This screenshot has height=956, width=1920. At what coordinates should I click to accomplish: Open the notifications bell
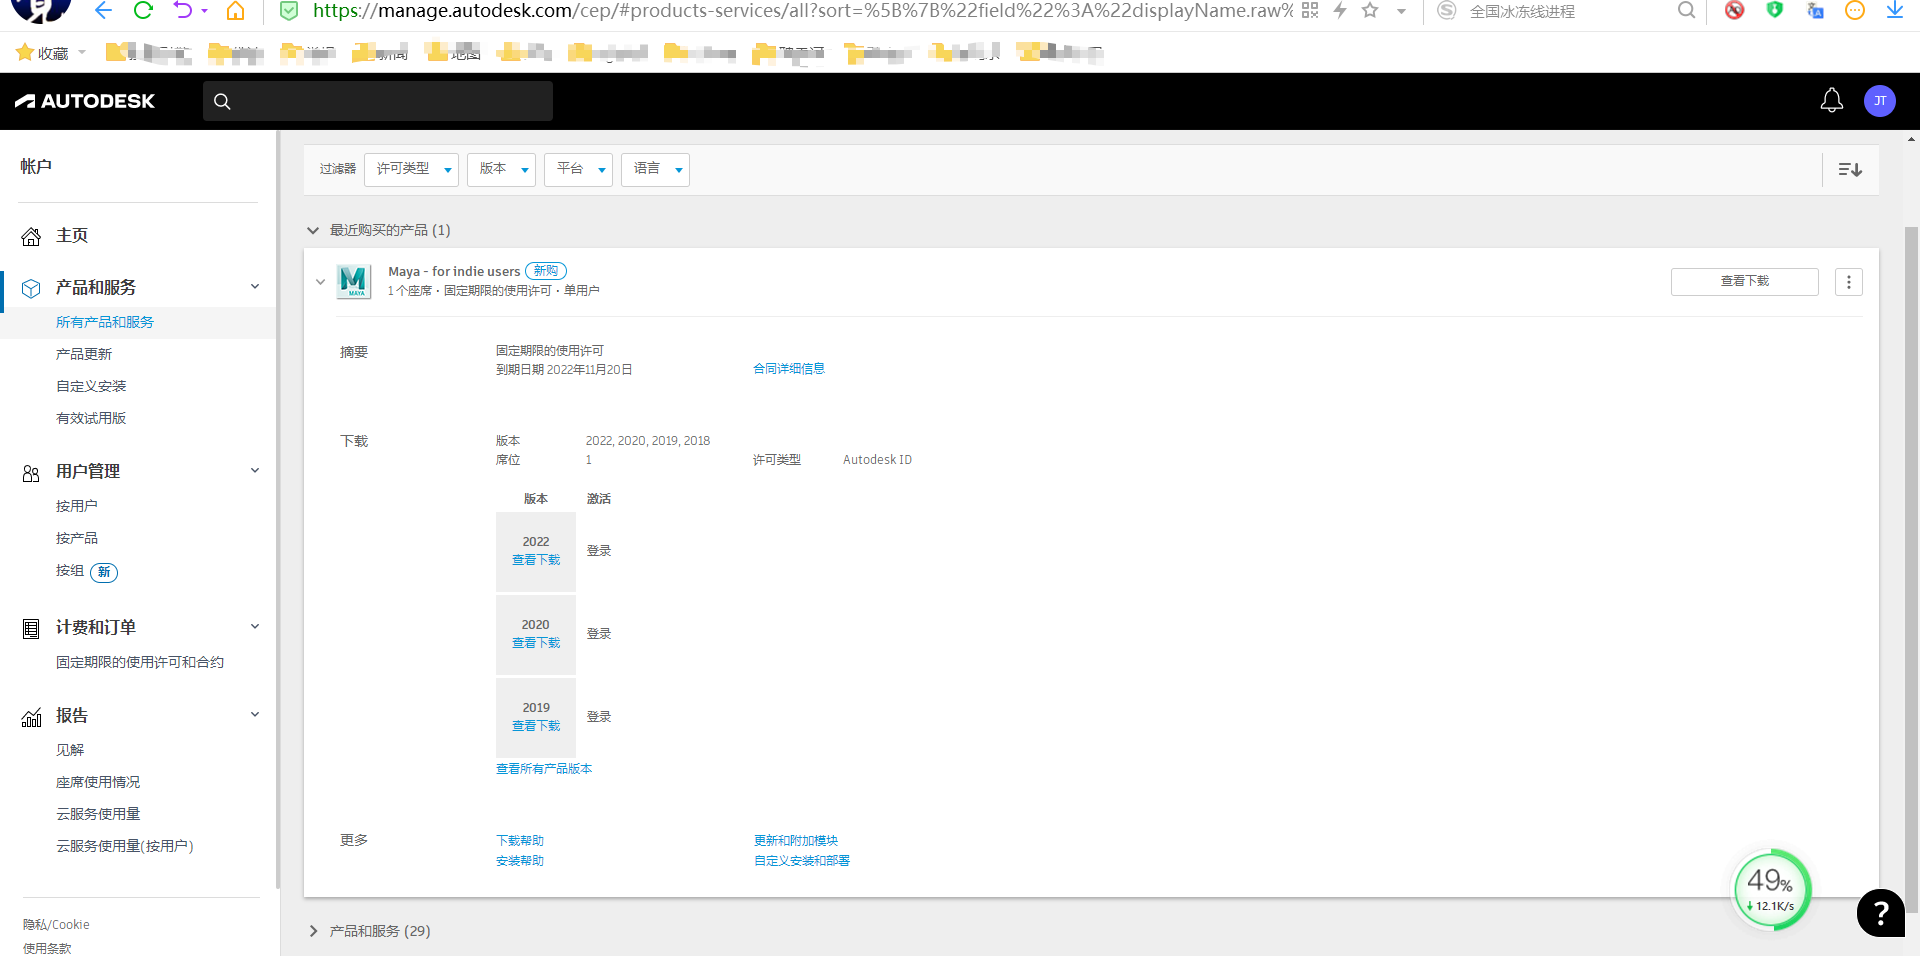[1831, 101]
